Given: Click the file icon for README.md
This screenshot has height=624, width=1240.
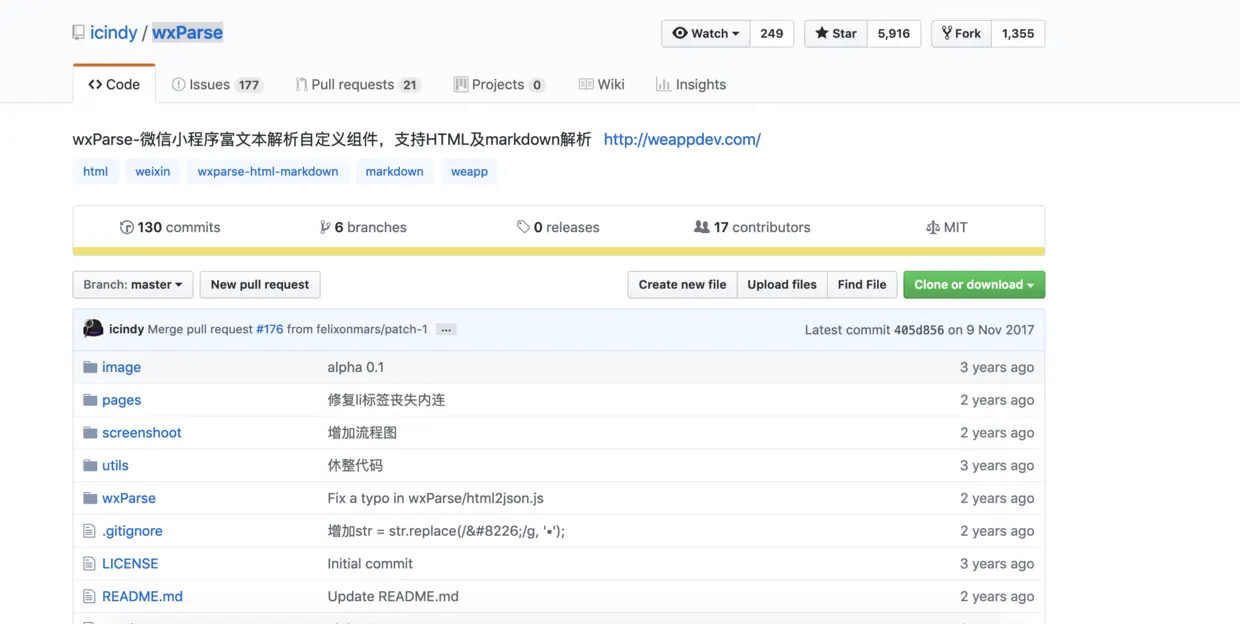Looking at the screenshot, I should (x=89, y=596).
